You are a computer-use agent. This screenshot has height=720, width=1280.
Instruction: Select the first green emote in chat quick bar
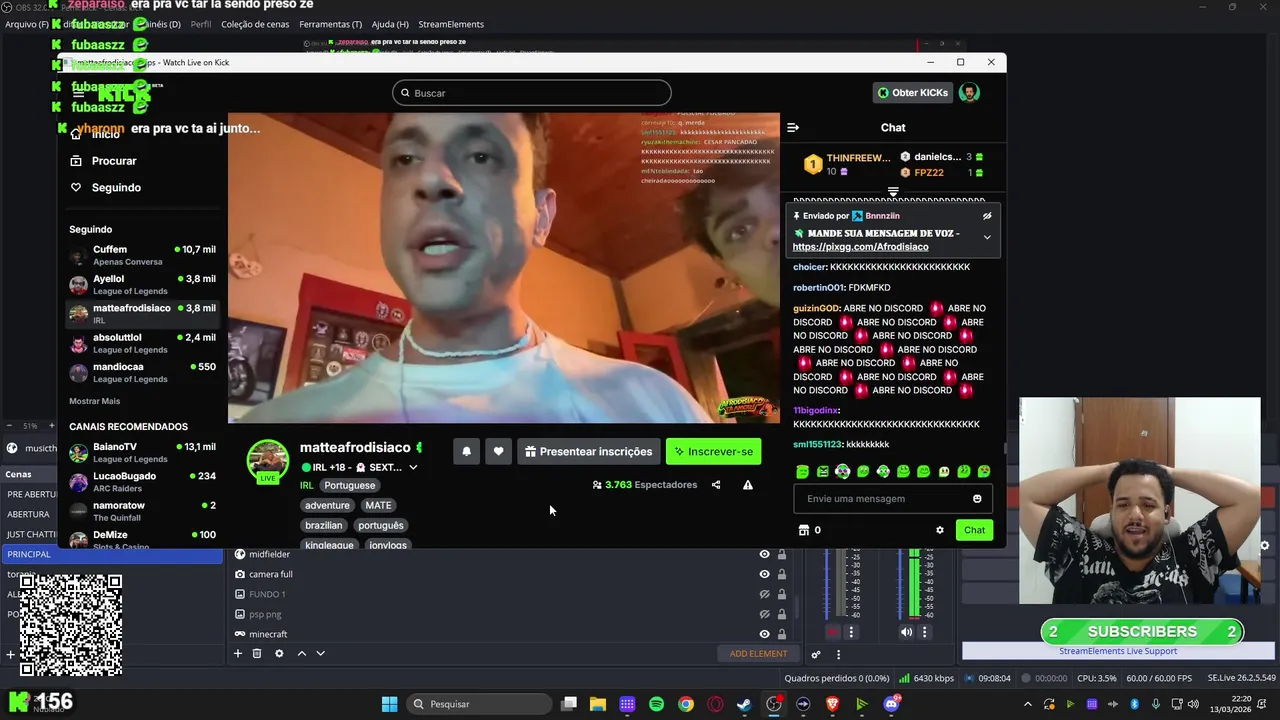(803, 471)
